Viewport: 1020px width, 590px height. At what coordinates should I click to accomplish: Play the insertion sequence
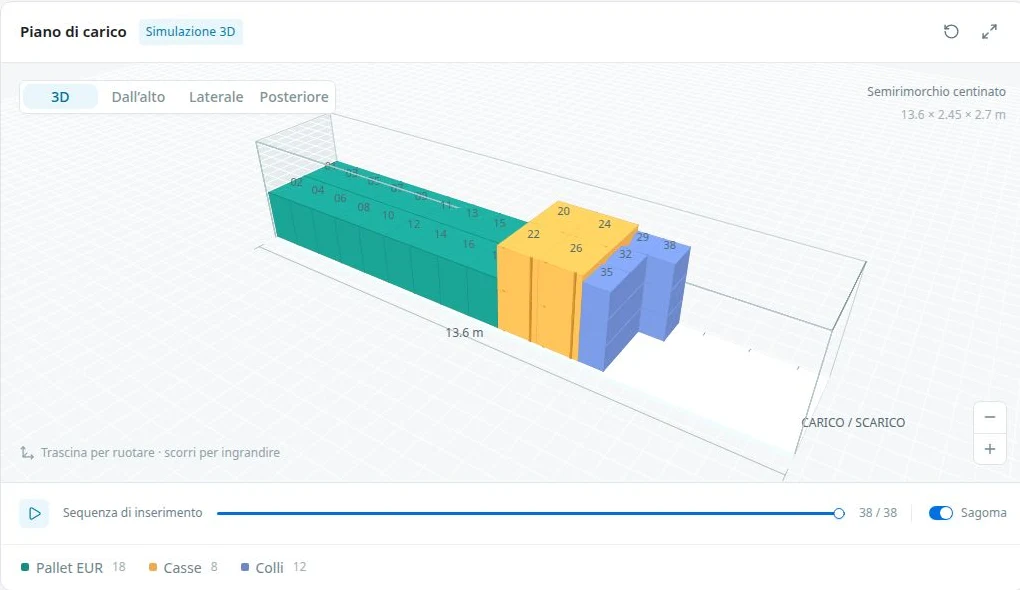coord(34,513)
